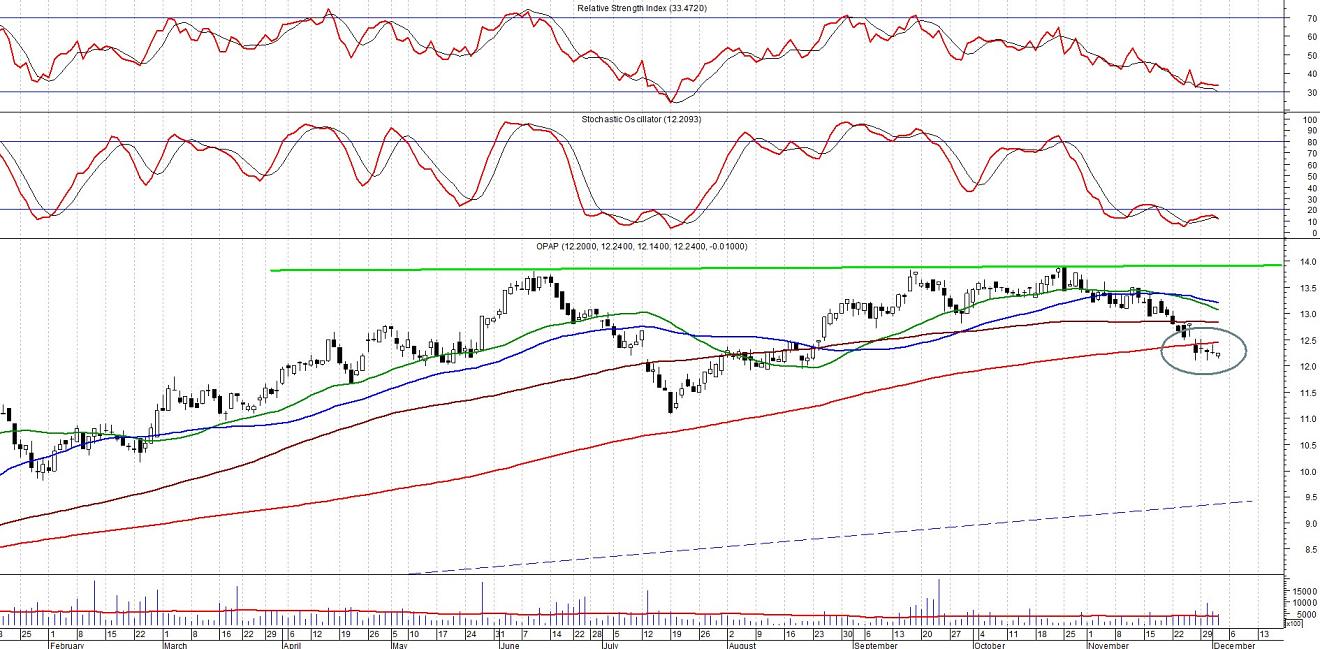Click the 14.0 price axis value

(x=1305, y=262)
